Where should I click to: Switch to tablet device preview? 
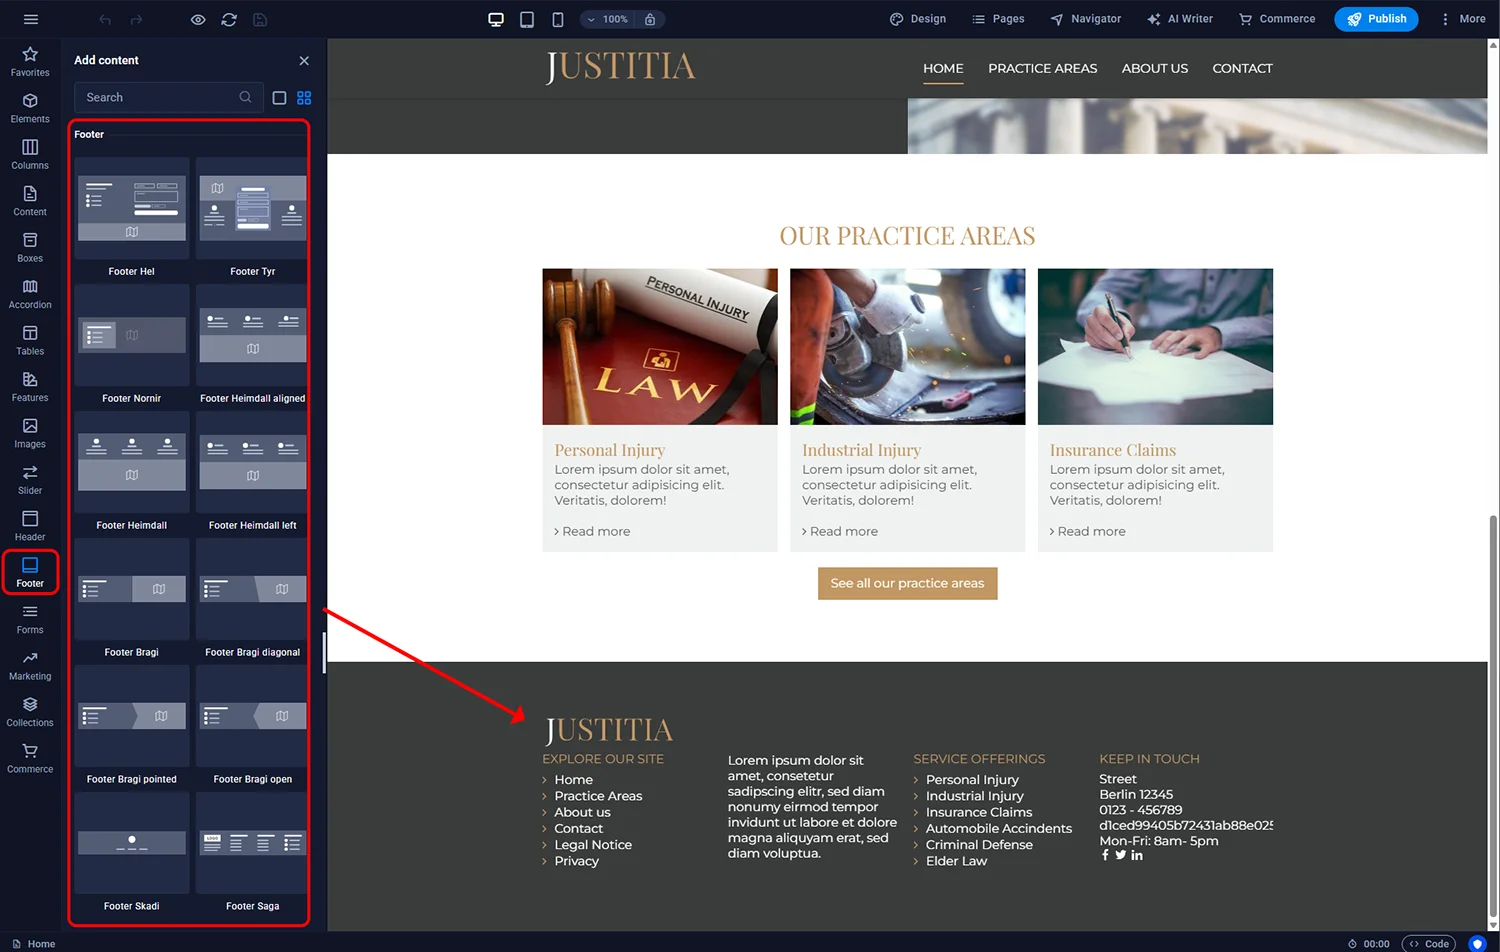tap(526, 19)
